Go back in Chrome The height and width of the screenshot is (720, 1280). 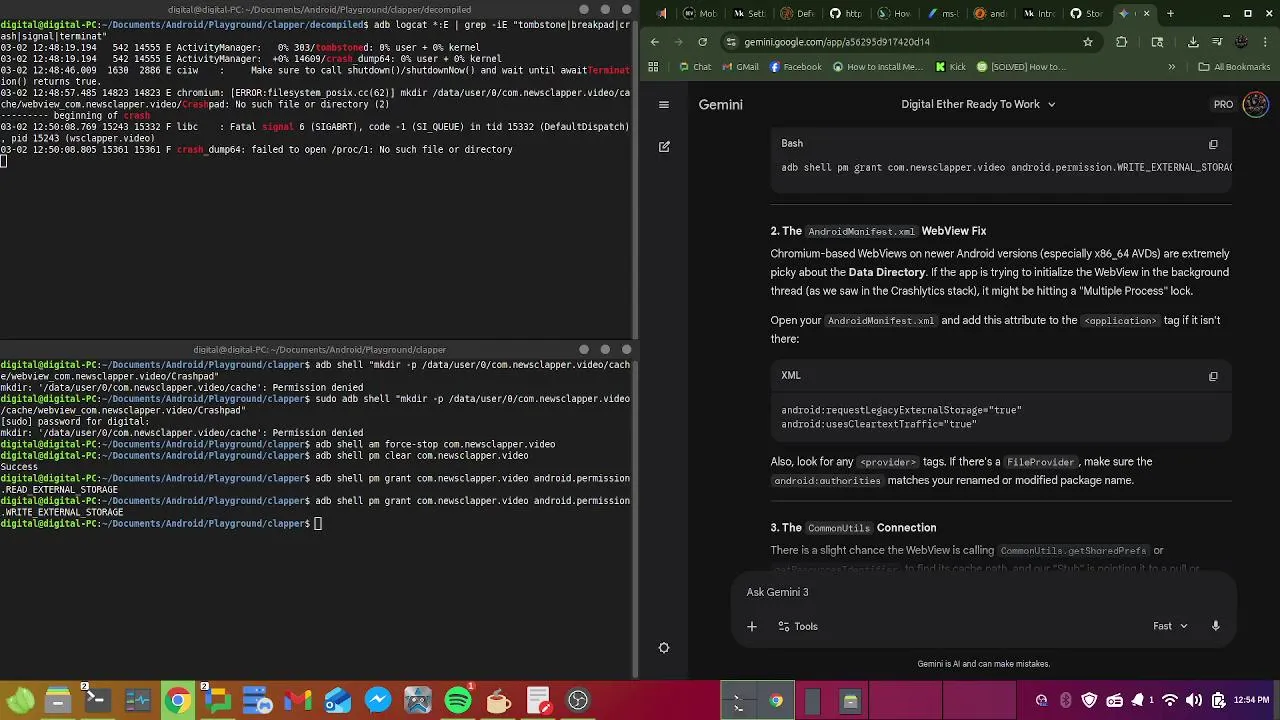[x=654, y=42]
